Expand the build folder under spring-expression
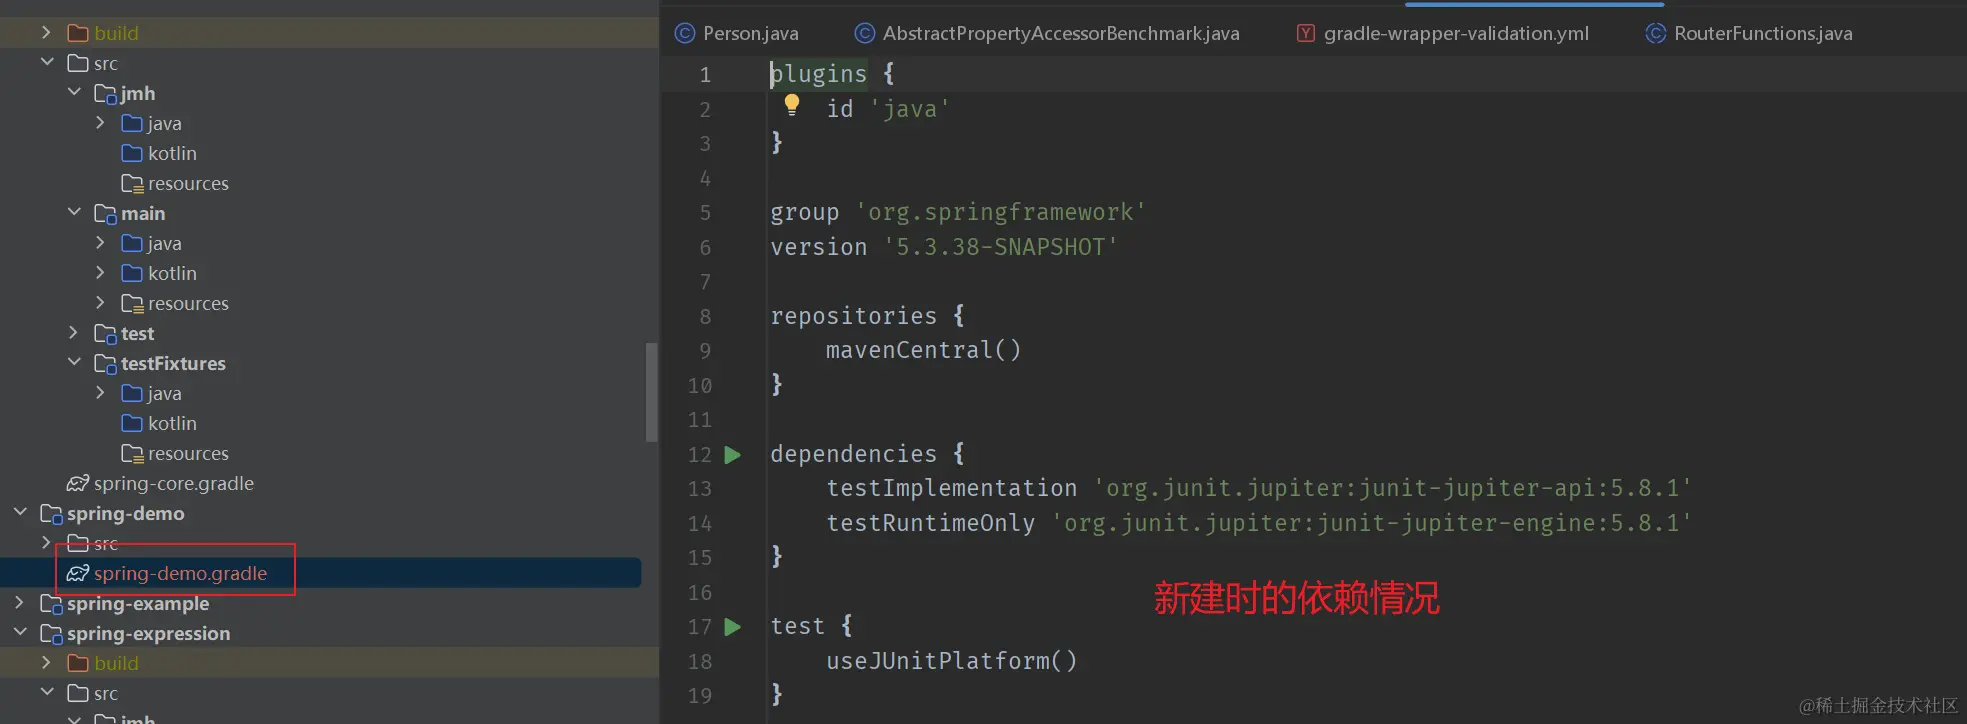1967x724 pixels. click(46, 663)
